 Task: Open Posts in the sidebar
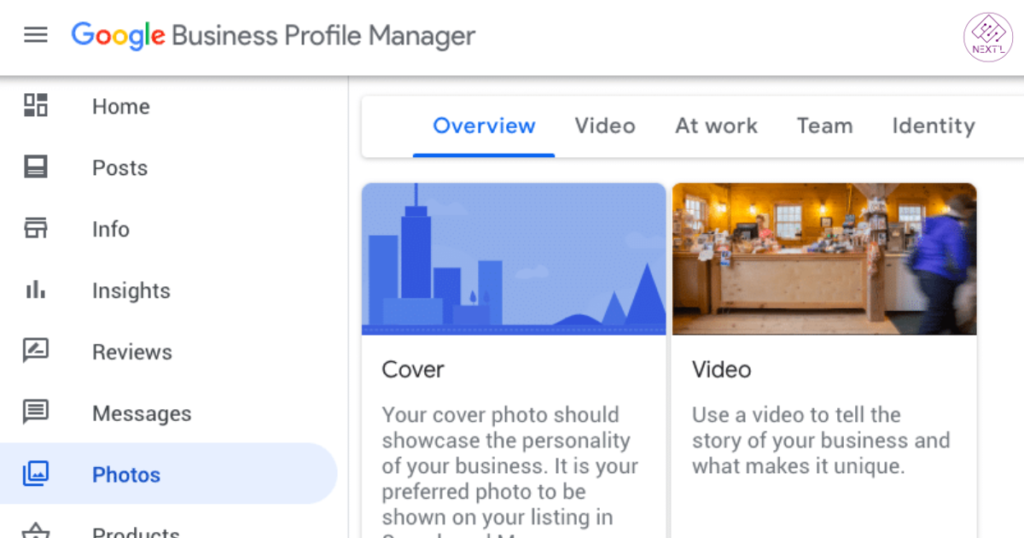pyautogui.click(x=120, y=168)
